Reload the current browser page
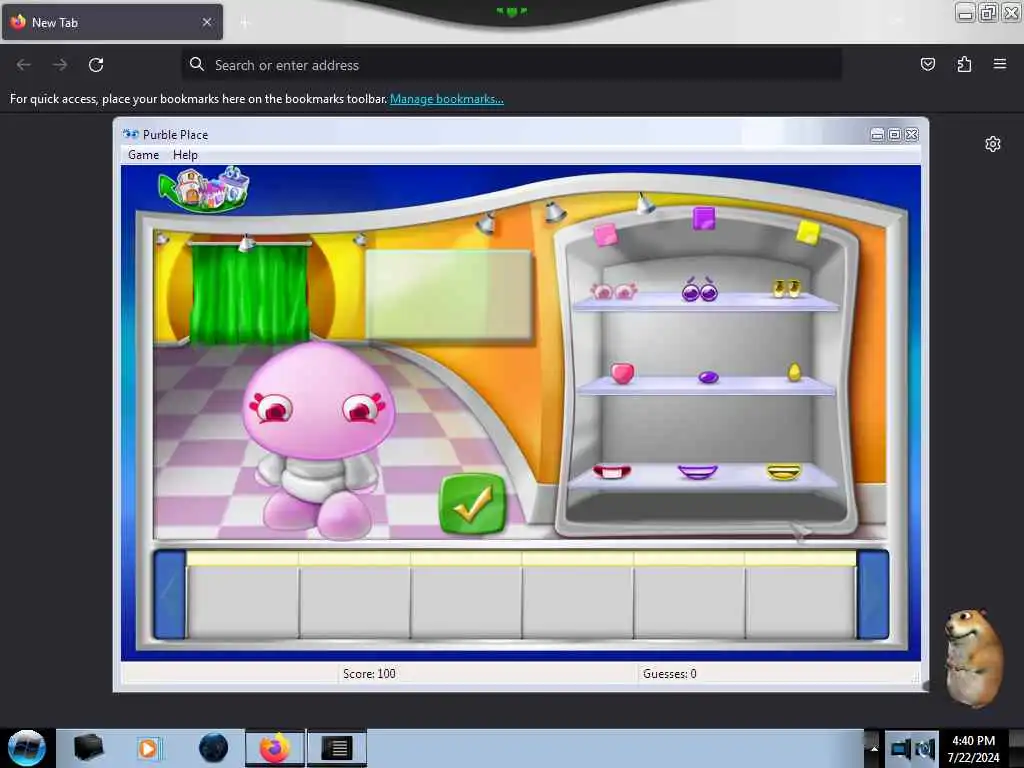The width and height of the screenshot is (1024, 768). [96, 65]
